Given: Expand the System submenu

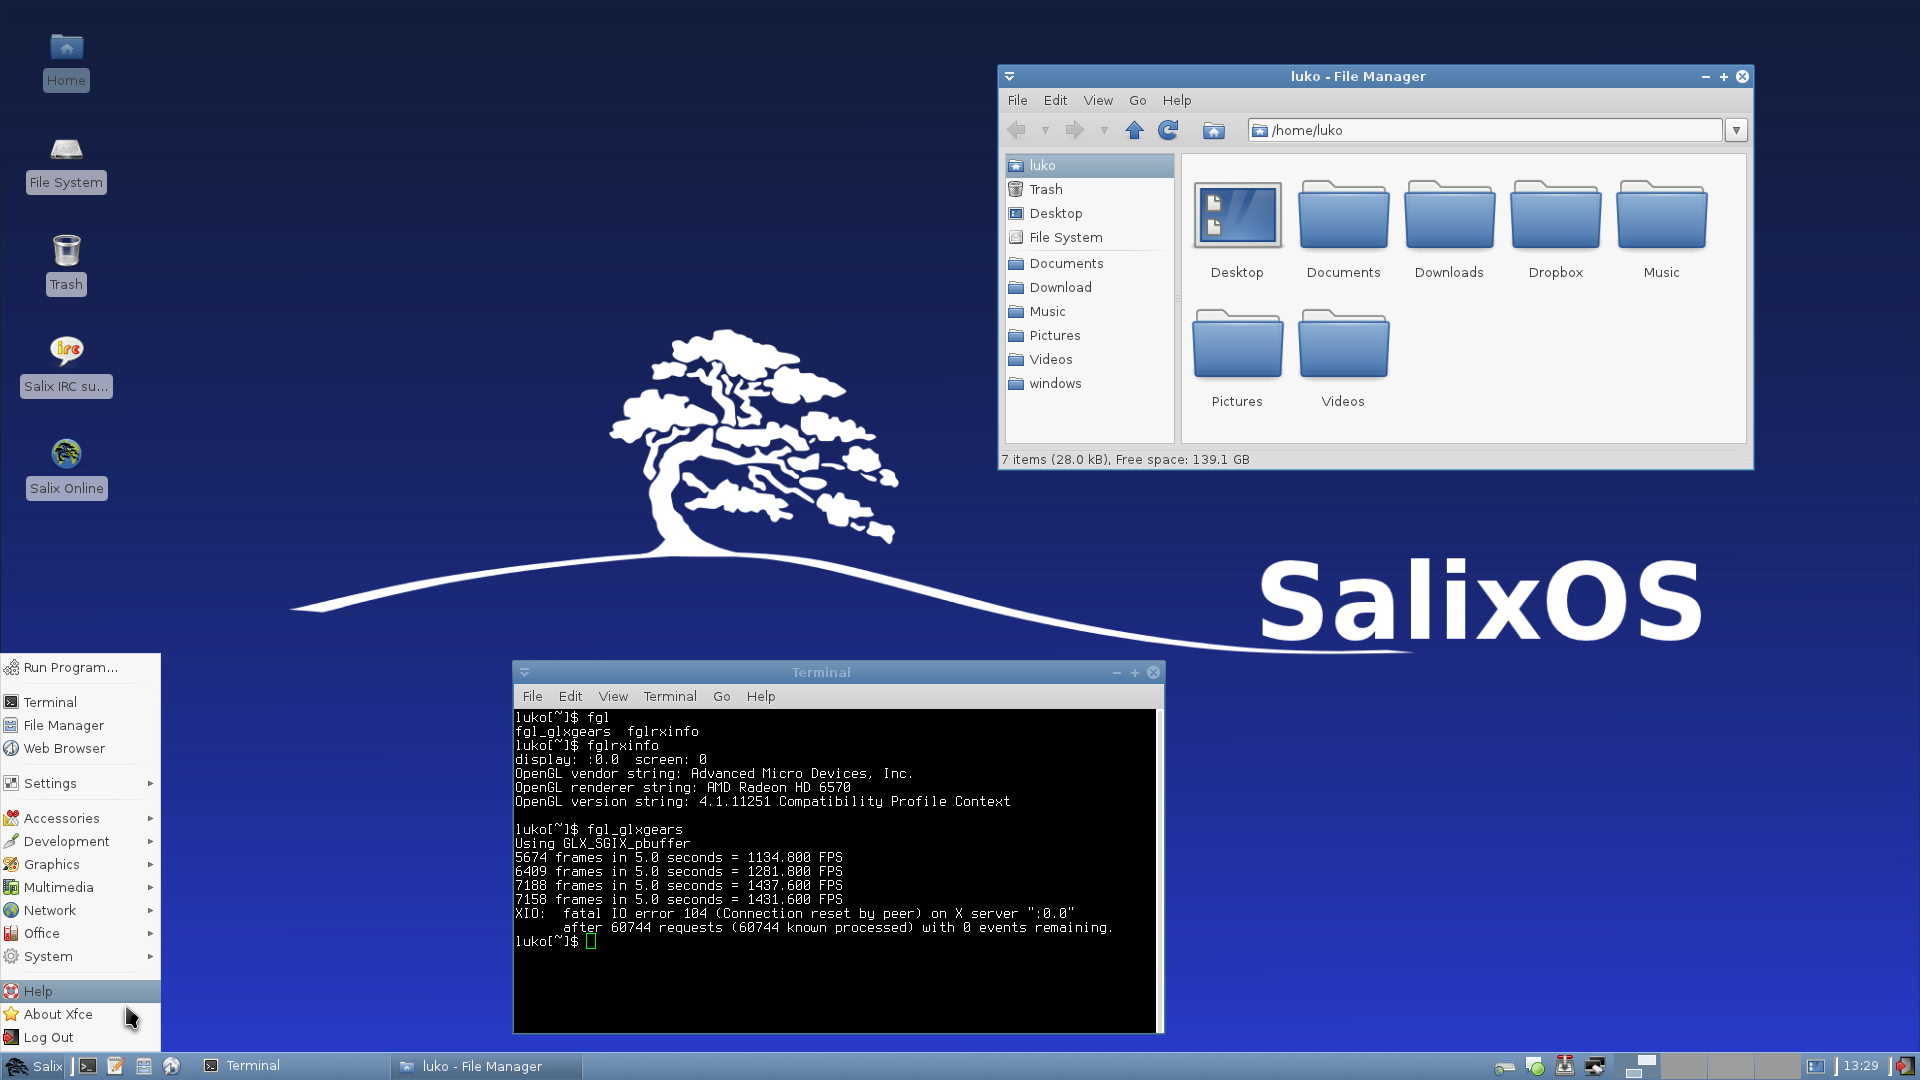Looking at the screenshot, I should 80,956.
